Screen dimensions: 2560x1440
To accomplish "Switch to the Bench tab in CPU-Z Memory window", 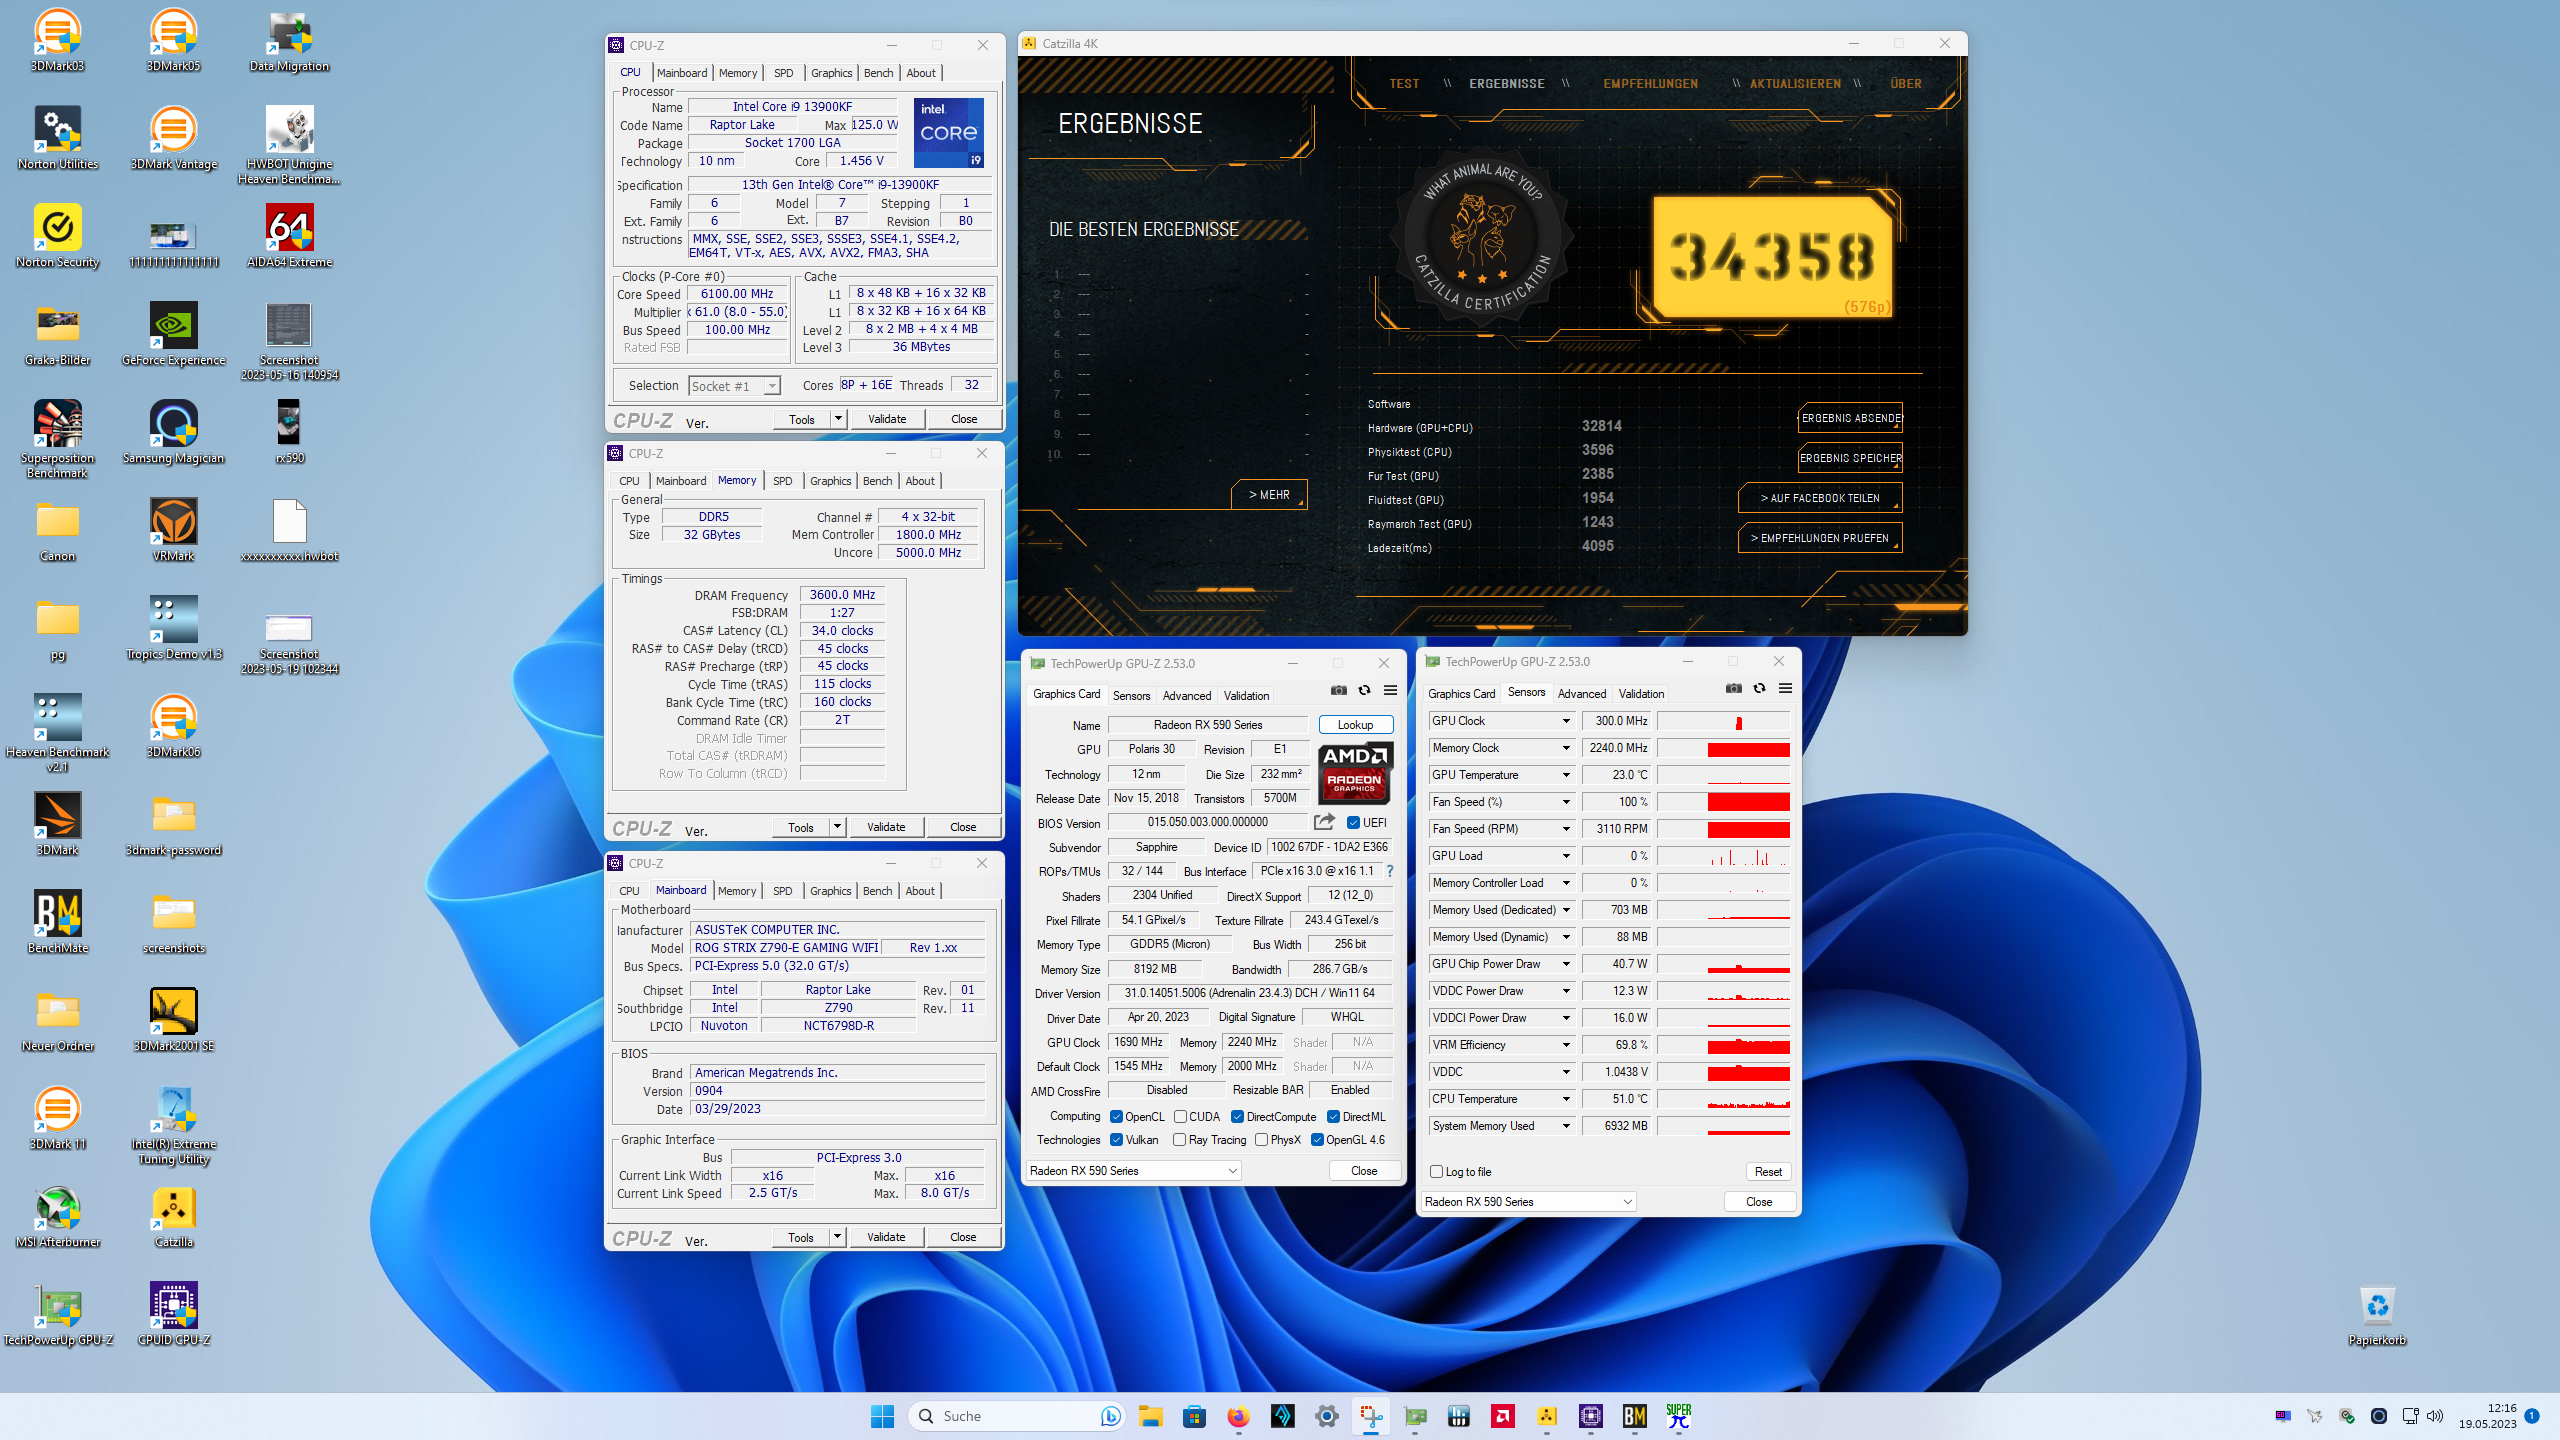I will click(877, 481).
